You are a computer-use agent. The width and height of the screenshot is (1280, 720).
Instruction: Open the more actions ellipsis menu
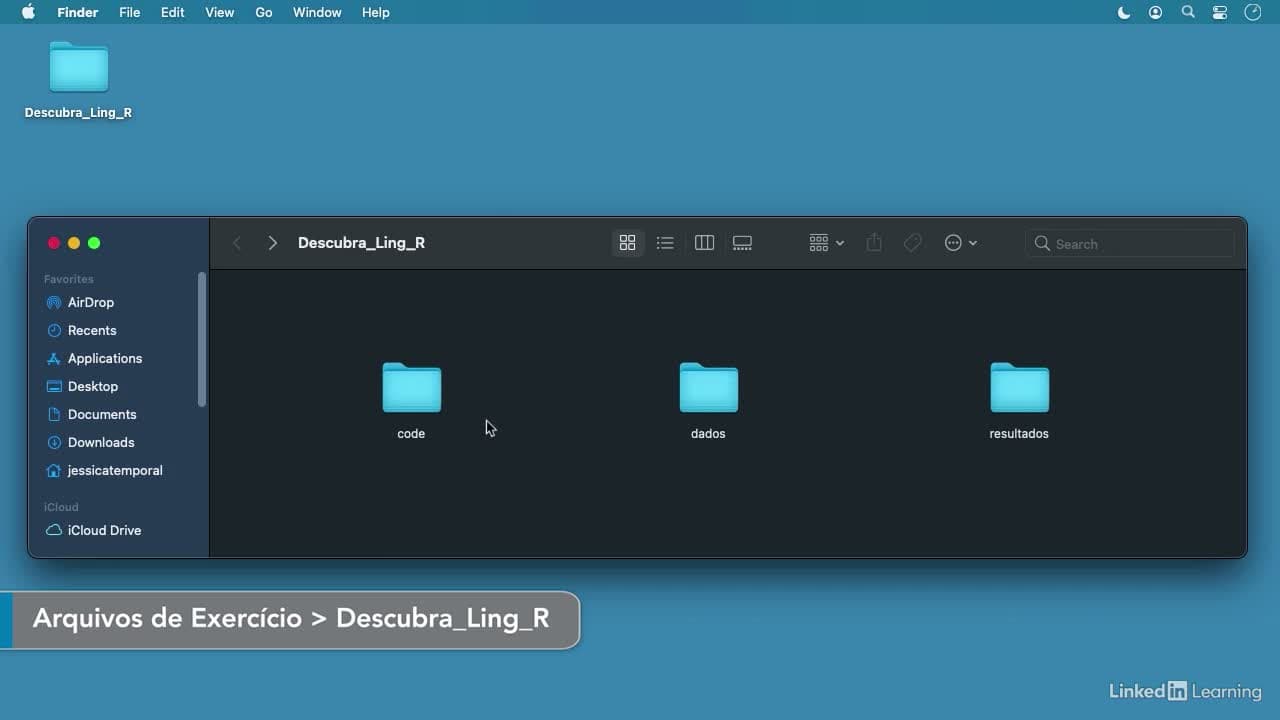(961, 243)
